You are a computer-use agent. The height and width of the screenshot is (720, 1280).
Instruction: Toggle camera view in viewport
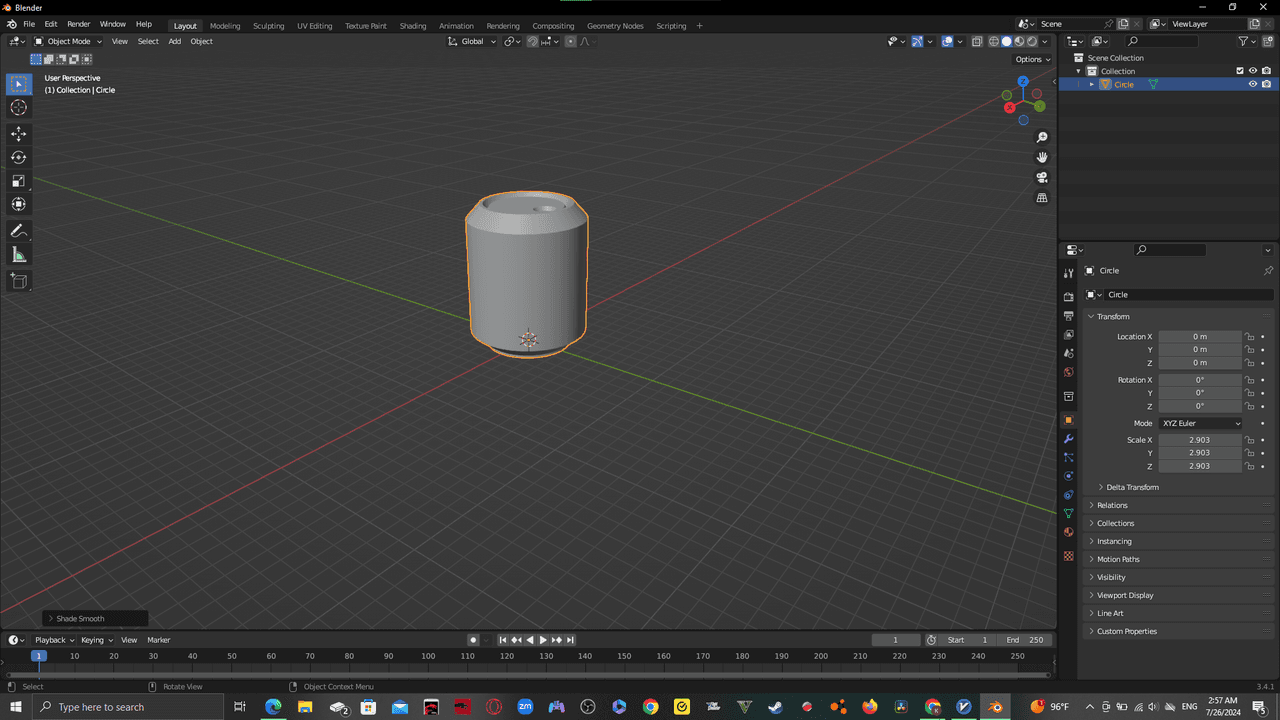(1042, 178)
